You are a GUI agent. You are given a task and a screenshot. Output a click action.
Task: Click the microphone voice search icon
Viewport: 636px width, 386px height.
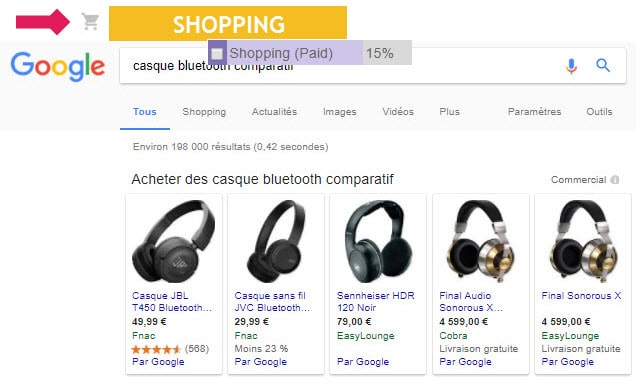(x=571, y=66)
